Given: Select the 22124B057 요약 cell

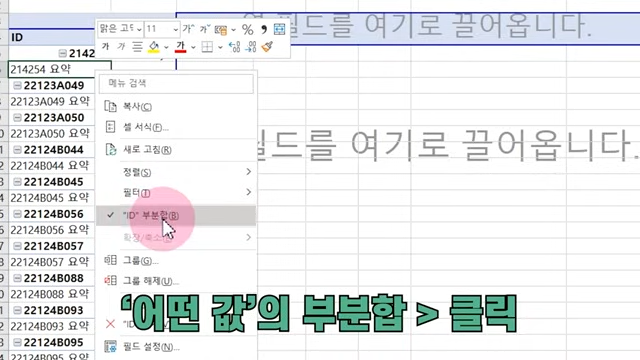Looking at the screenshot, I should [x=52, y=262].
